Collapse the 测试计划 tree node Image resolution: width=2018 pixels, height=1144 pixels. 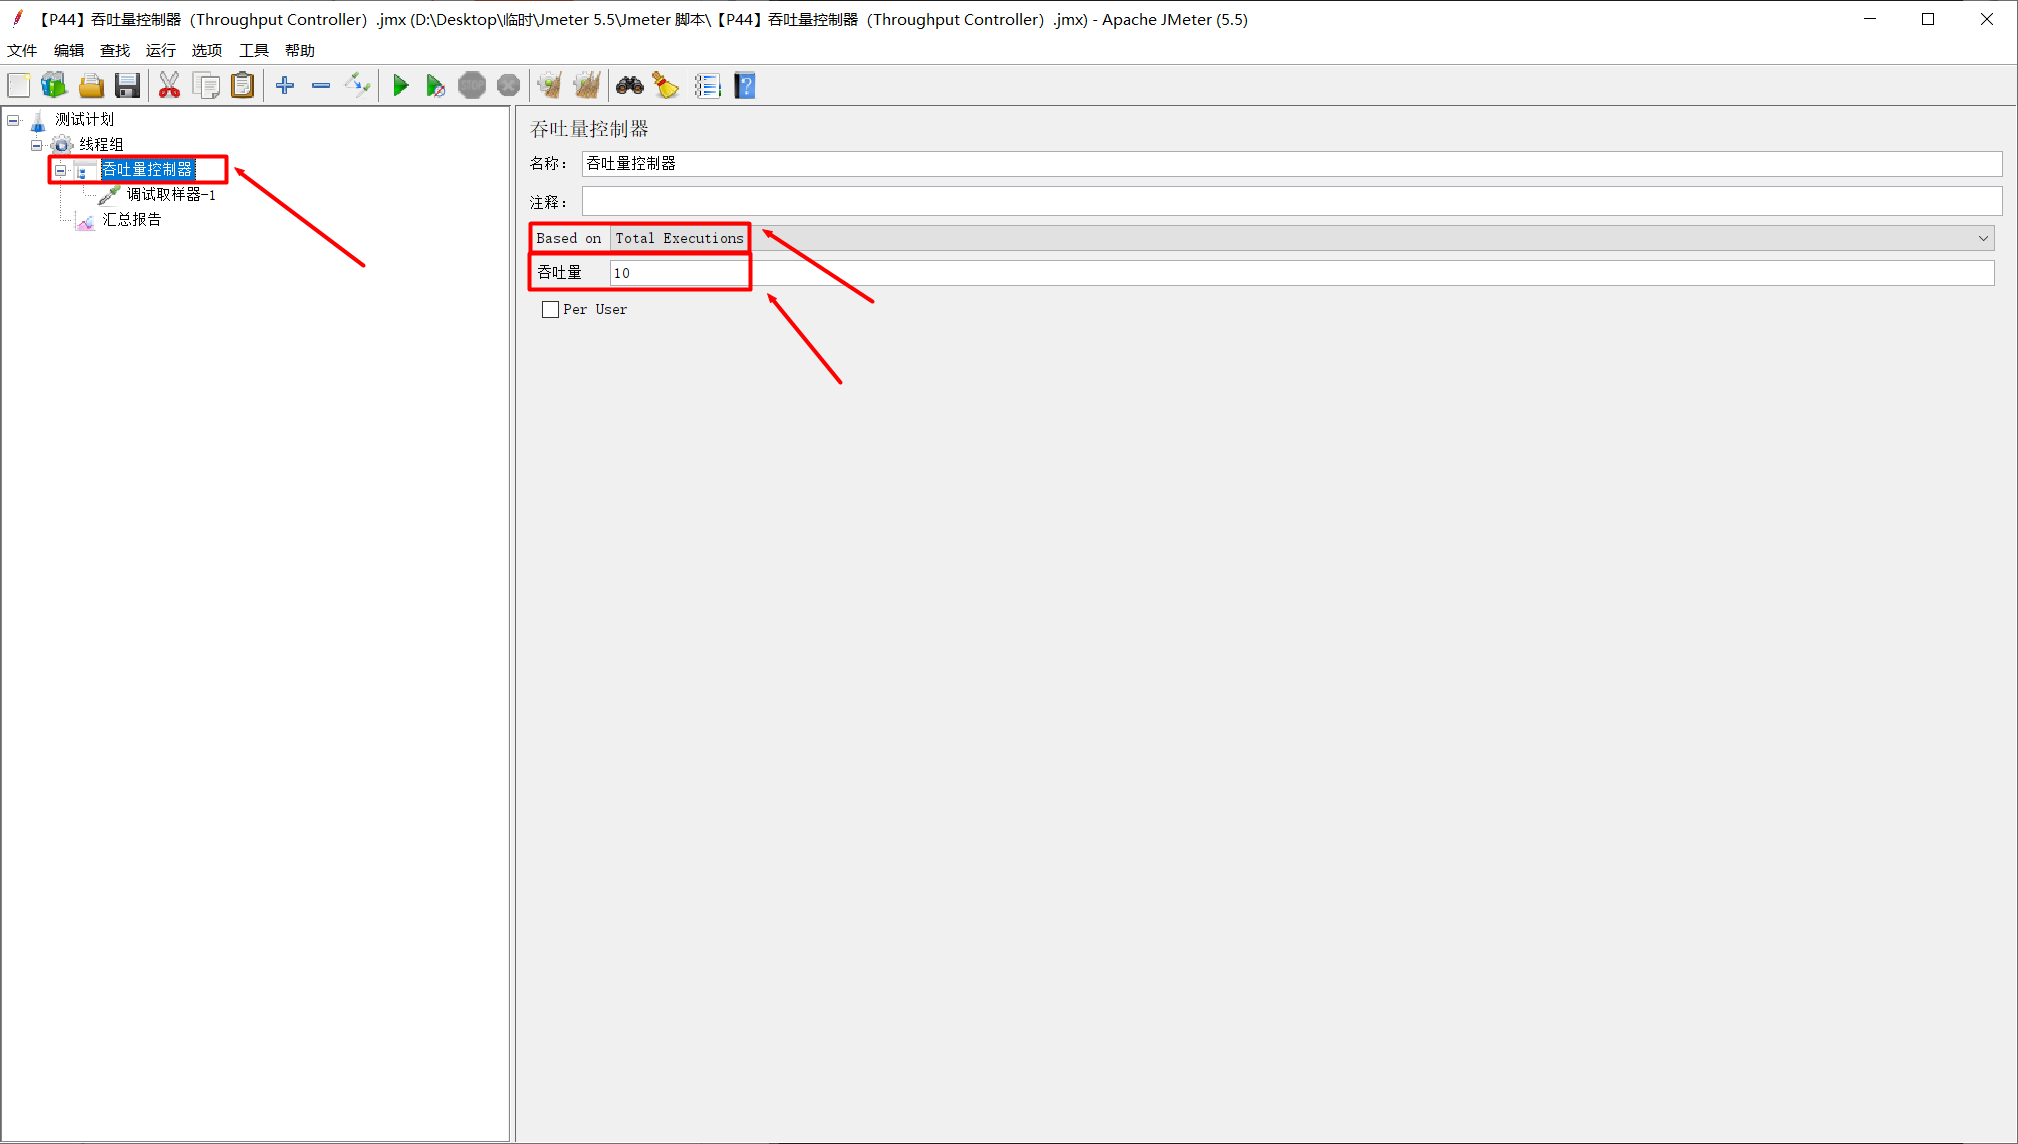pyautogui.click(x=13, y=120)
